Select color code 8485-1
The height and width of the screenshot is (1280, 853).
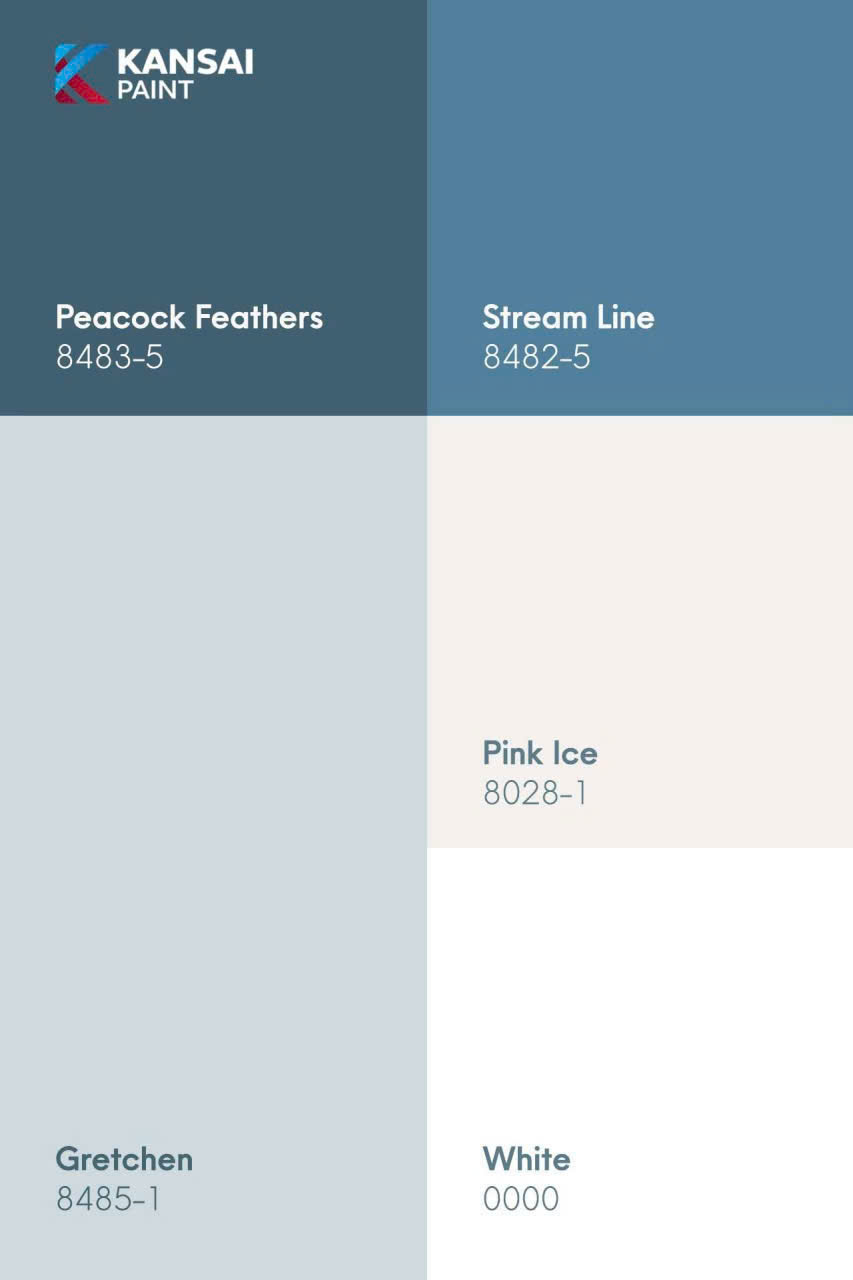108,1199
